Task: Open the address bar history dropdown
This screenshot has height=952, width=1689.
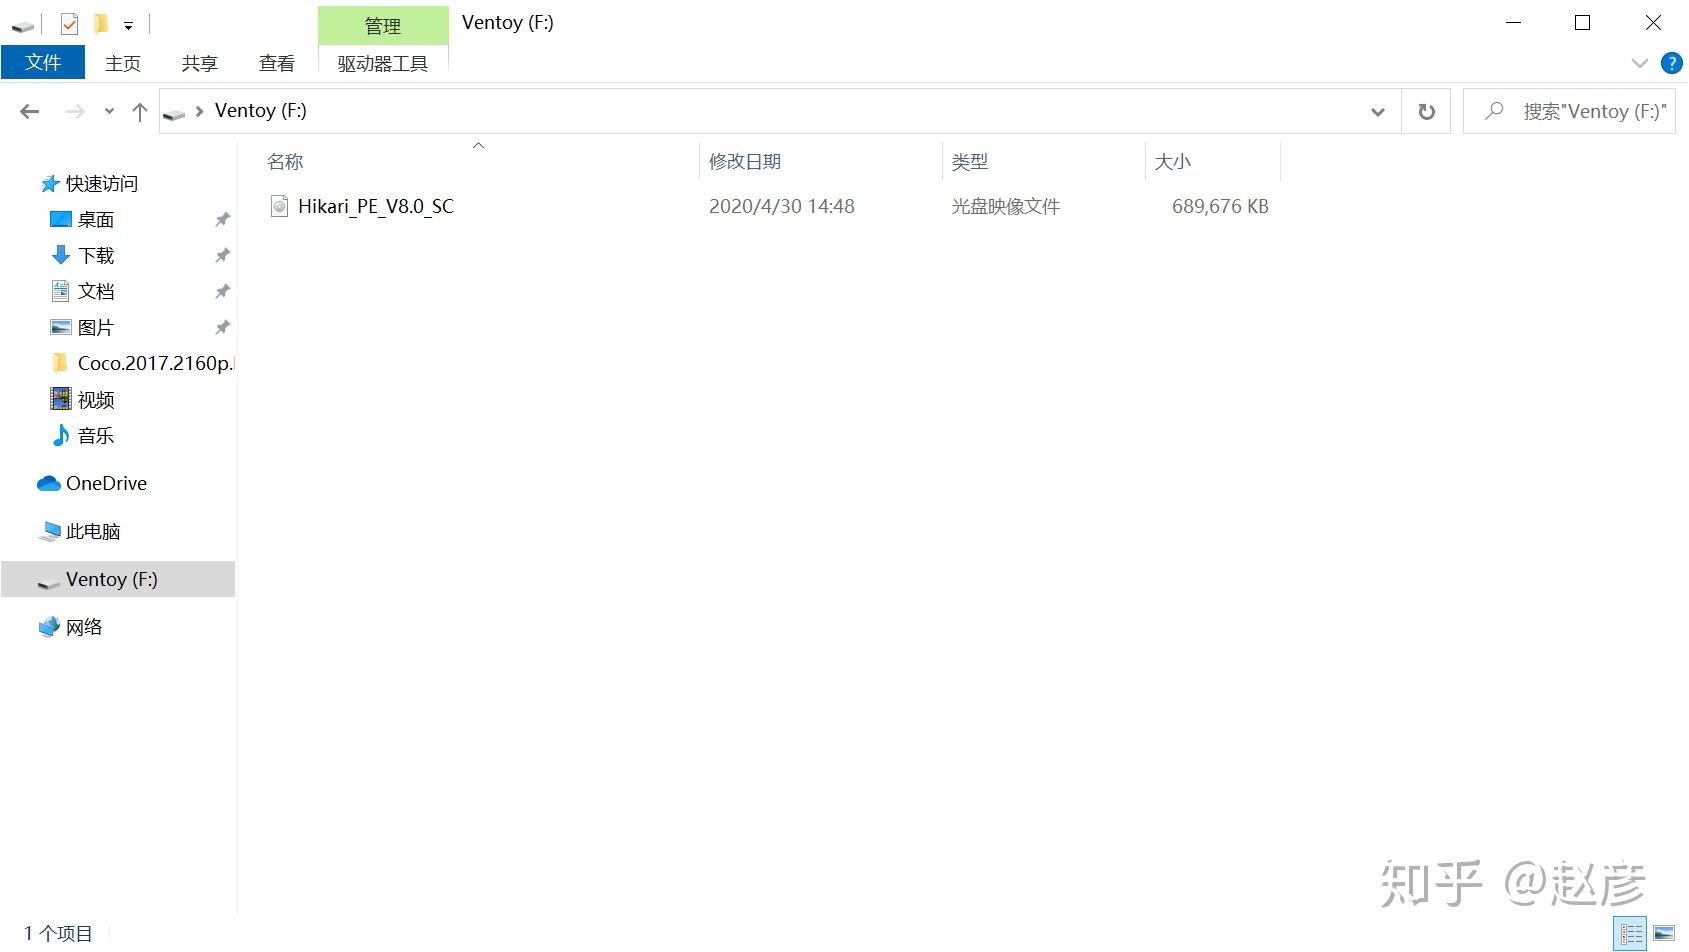Action: (x=1378, y=112)
